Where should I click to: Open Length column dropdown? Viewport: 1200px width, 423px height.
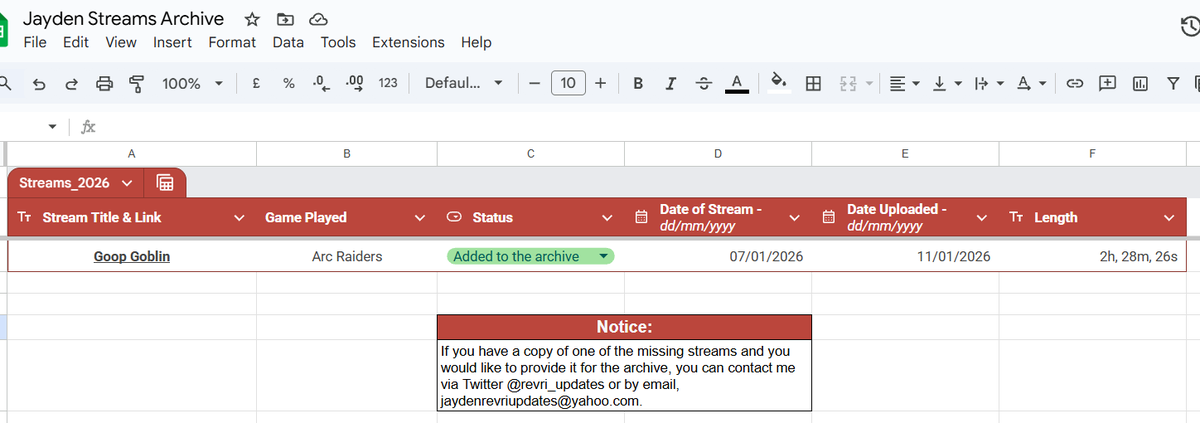tap(1169, 217)
